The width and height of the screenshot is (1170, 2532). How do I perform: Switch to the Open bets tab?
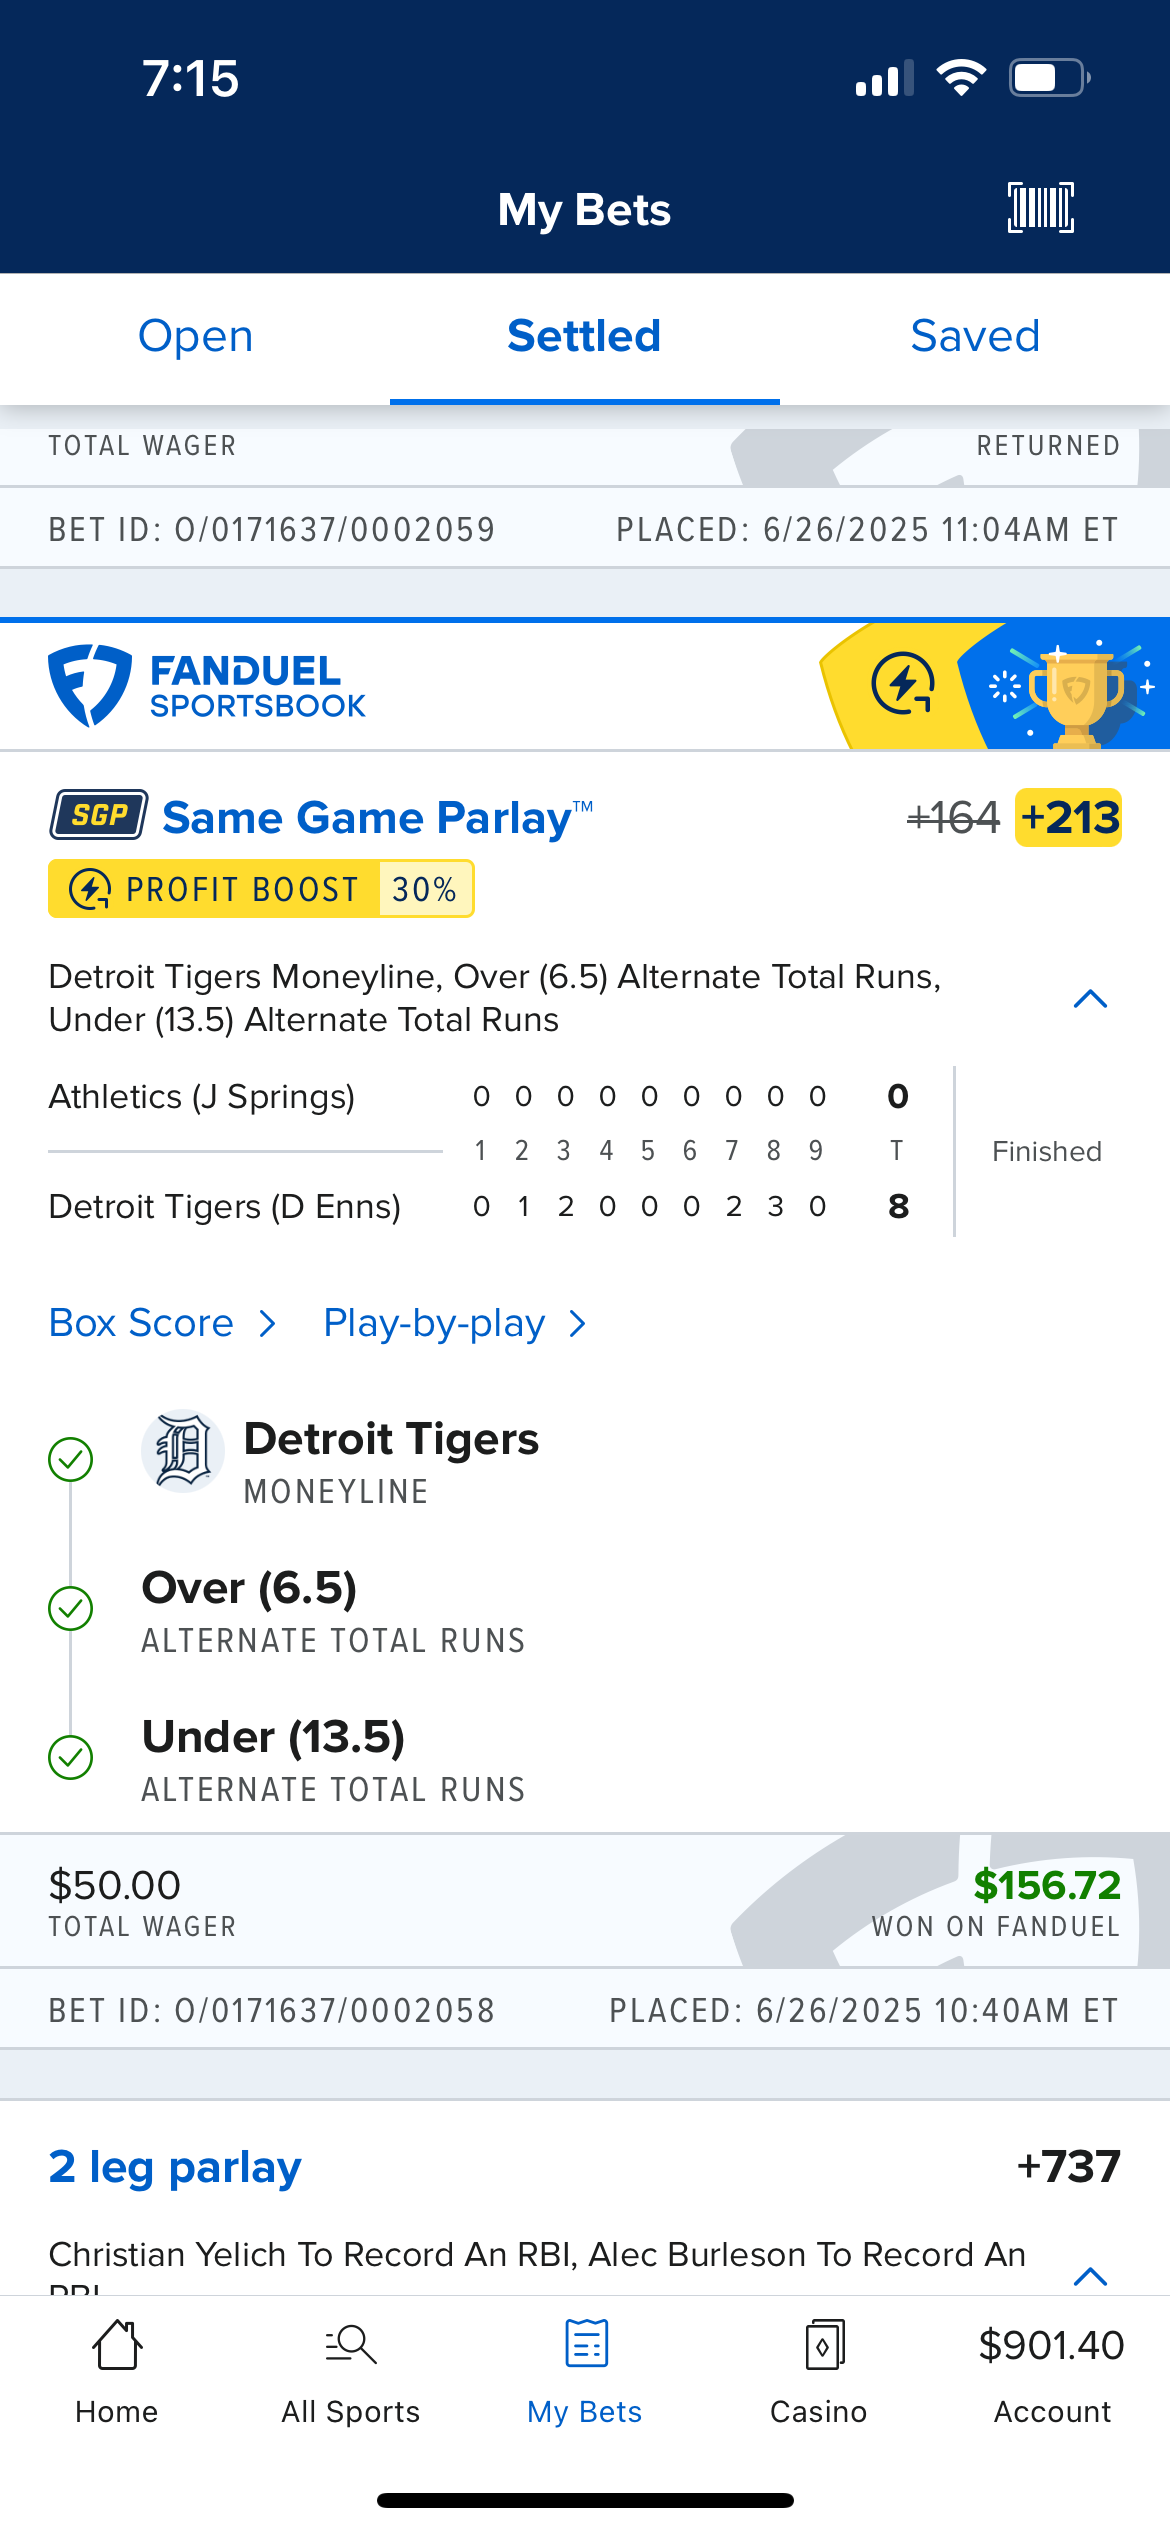tap(195, 337)
